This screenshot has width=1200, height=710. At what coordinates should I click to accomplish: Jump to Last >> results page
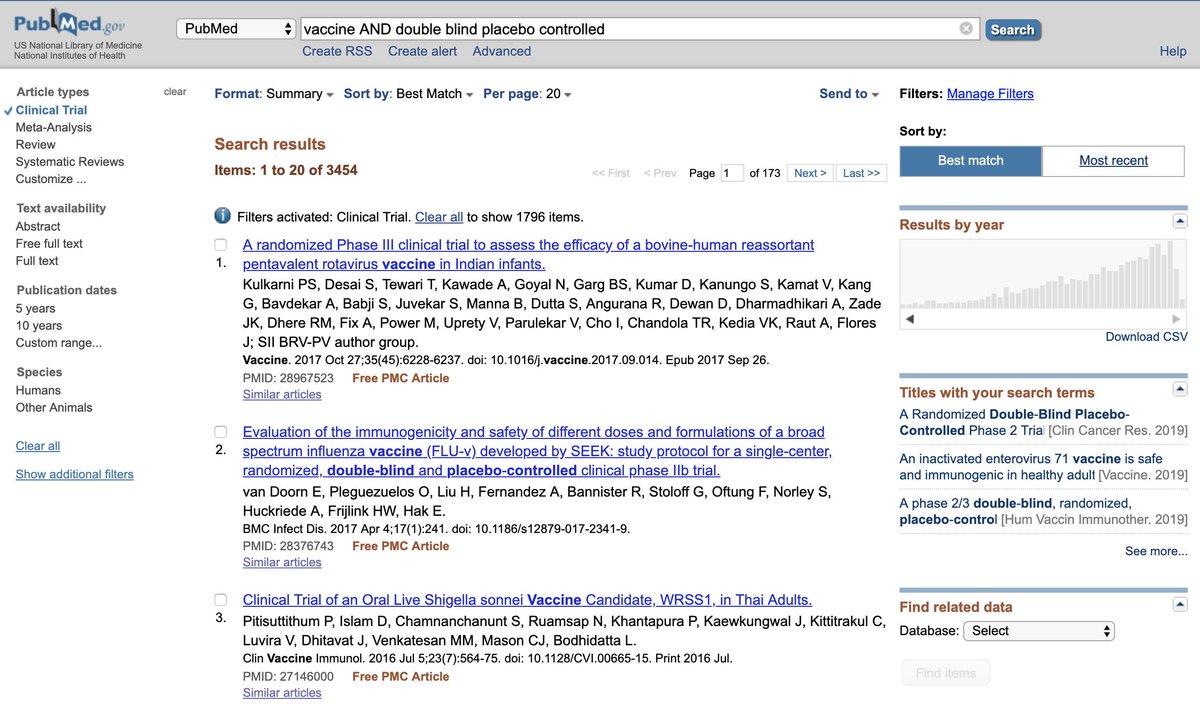point(861,173)
